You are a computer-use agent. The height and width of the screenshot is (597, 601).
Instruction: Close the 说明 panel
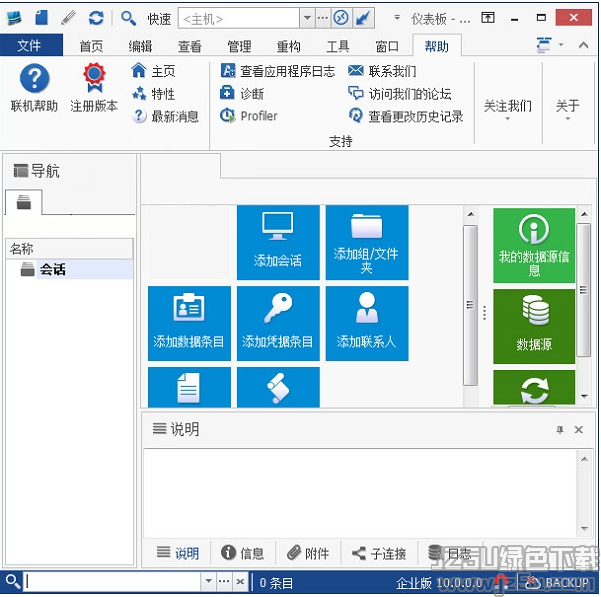578,430
